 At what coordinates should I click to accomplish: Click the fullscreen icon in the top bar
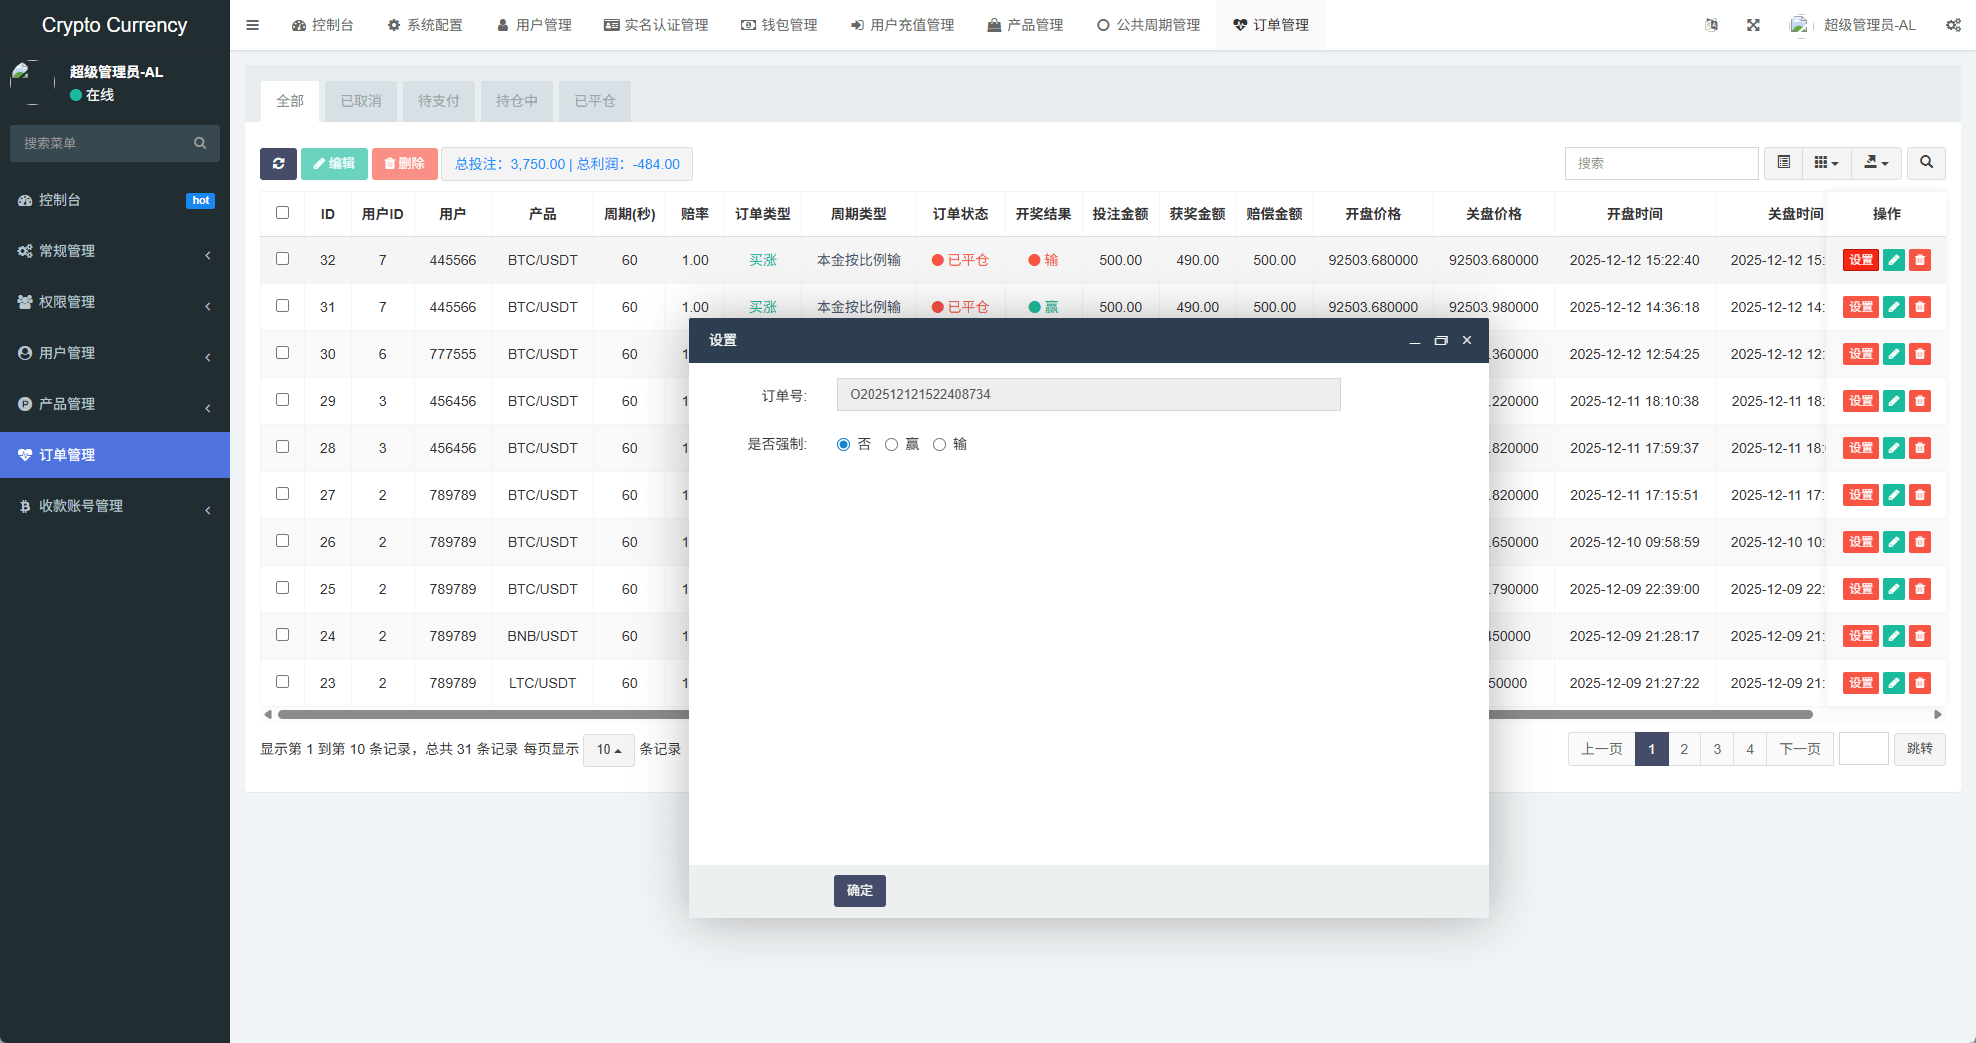click(x=1753, y=25)
